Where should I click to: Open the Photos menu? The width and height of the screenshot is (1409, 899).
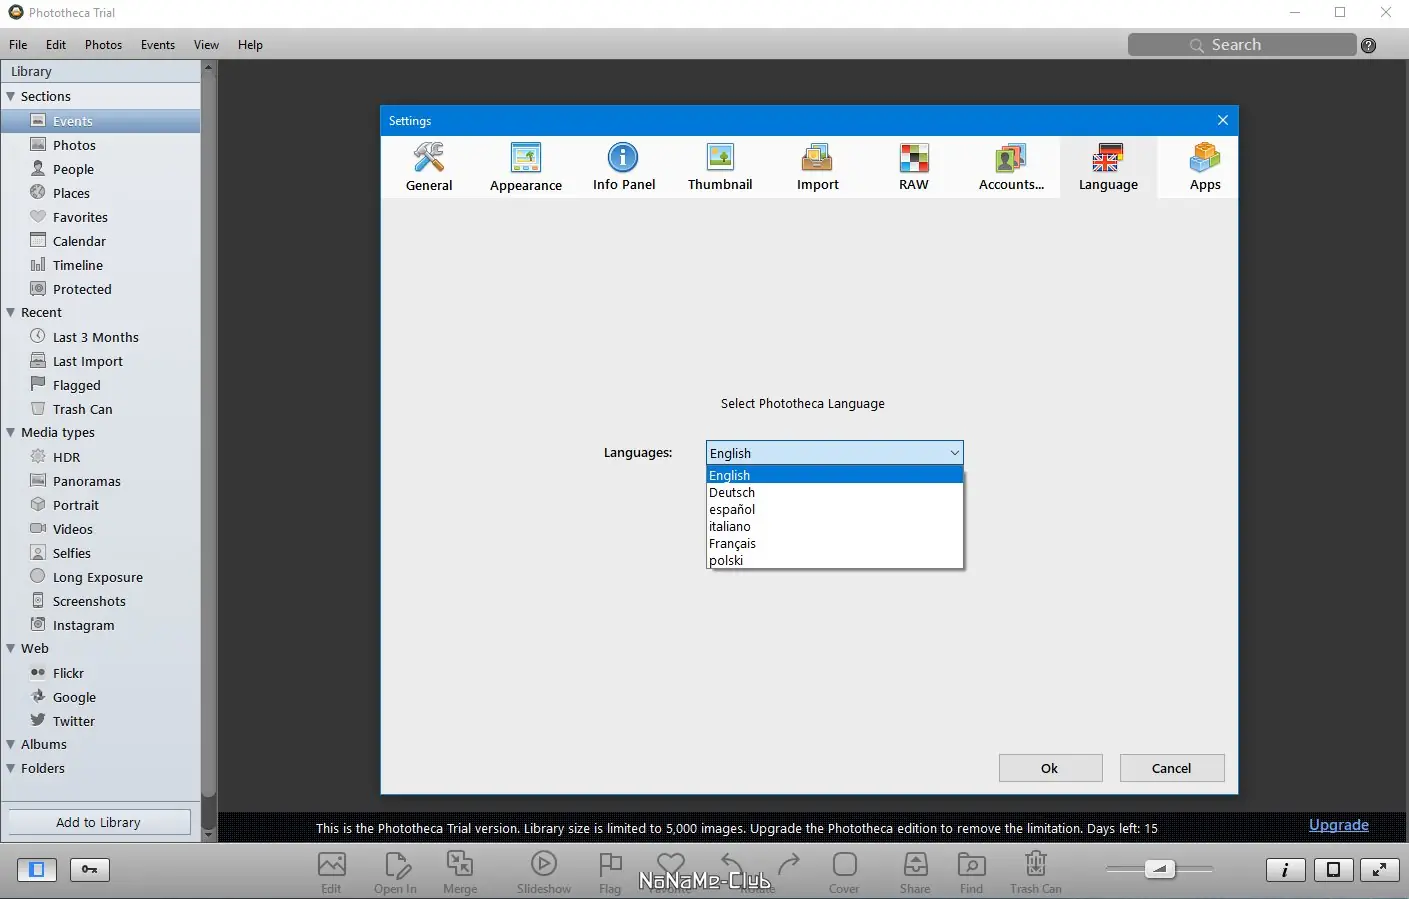coord(103,45)
